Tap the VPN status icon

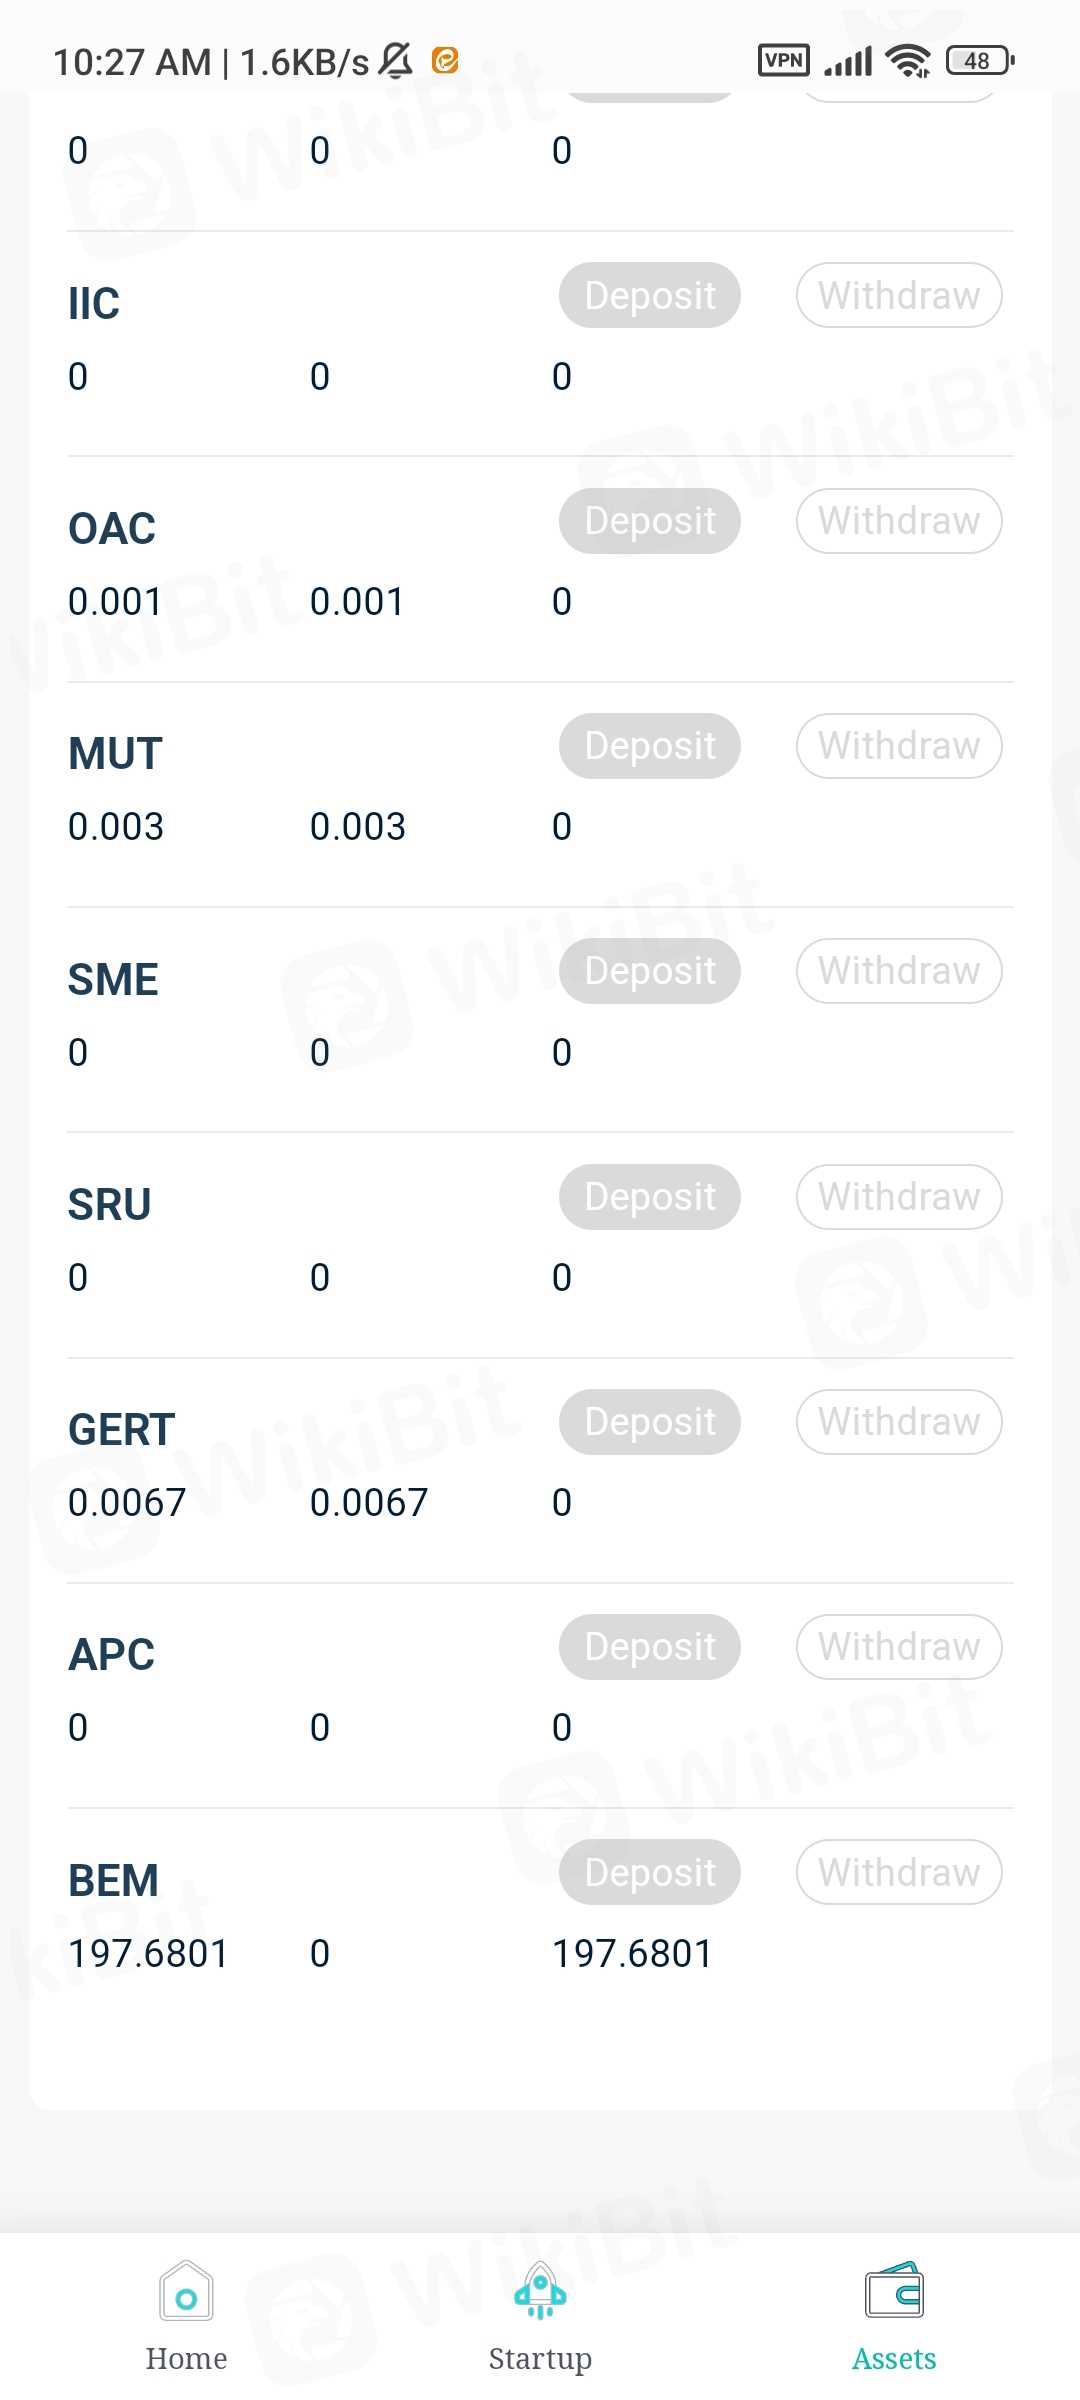pos(783,61)
